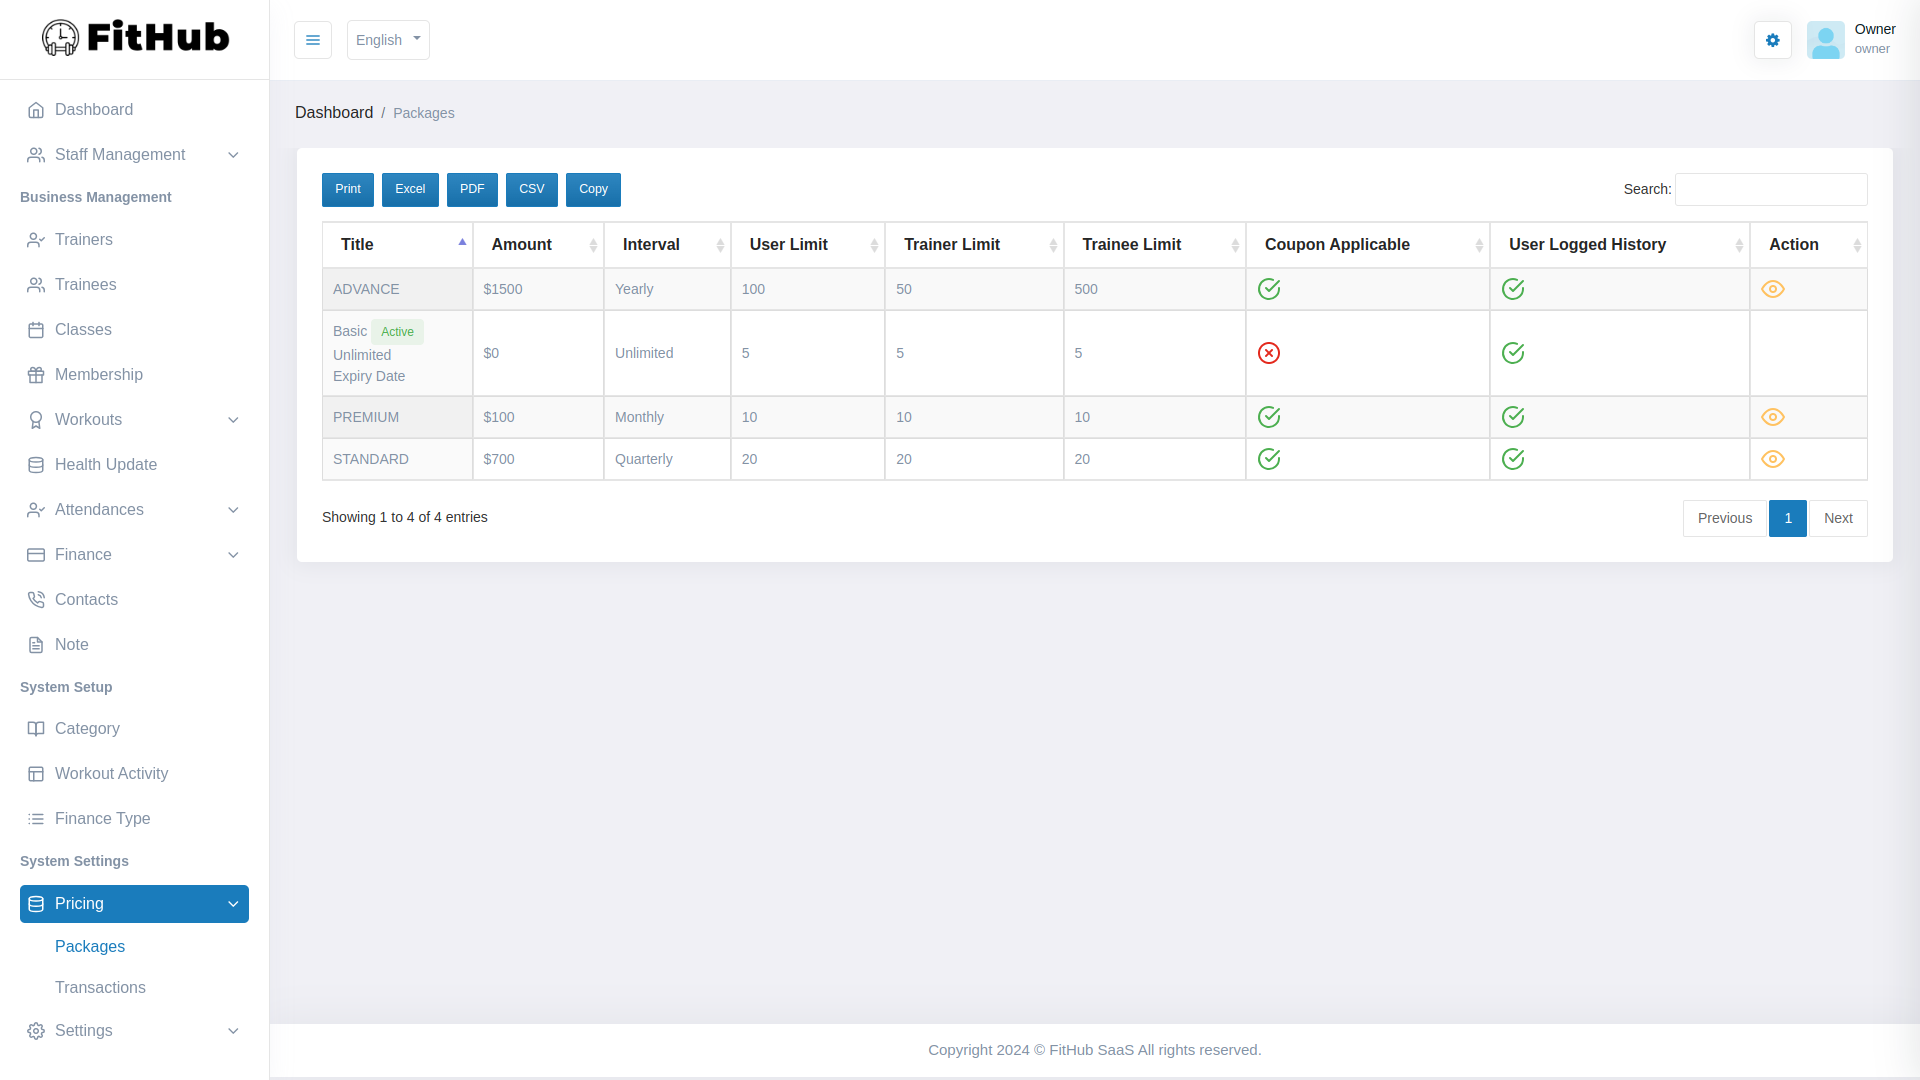1920x1080 pixels.
Task: Click the view eye icon for PREMIUM package
Action: pos(1772,417)
